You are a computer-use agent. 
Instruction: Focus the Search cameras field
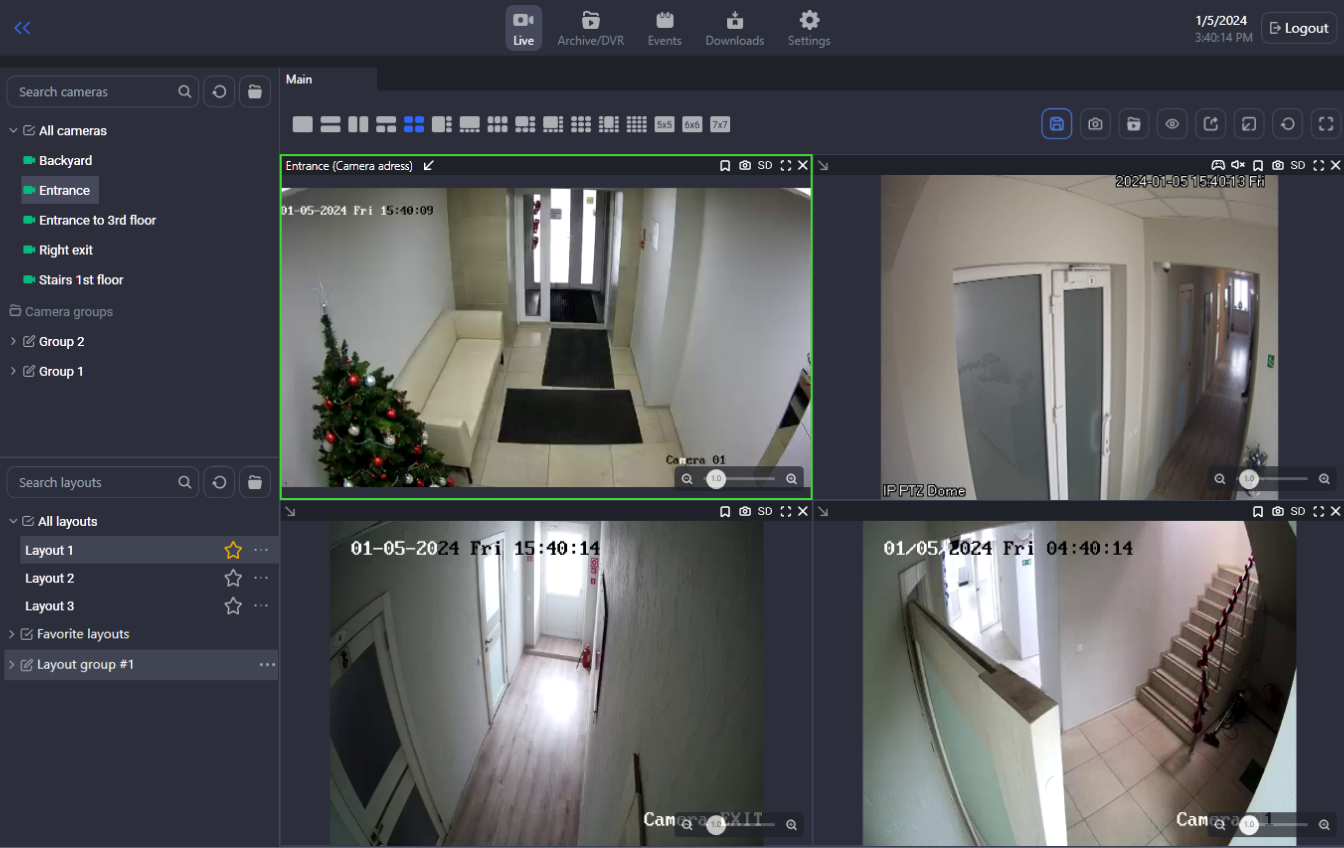(x=103, y=91)
